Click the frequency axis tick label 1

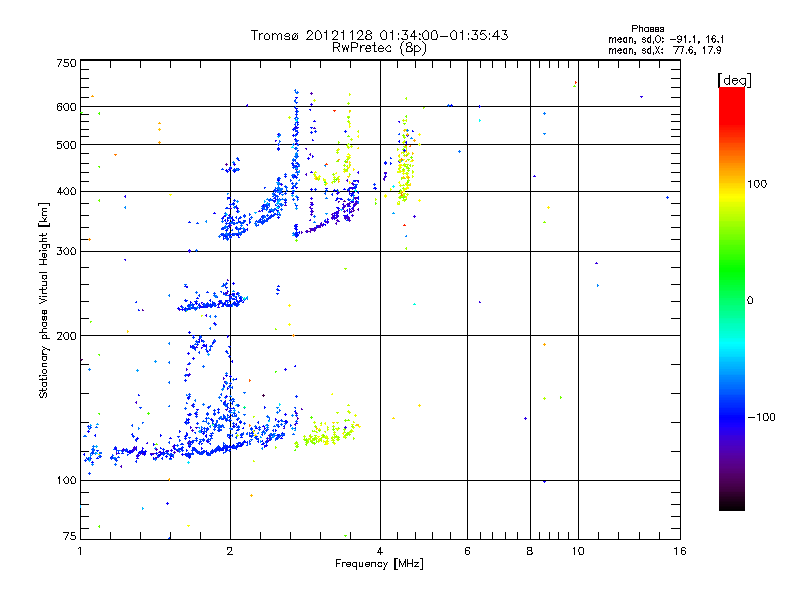click(x=80, y=551)
